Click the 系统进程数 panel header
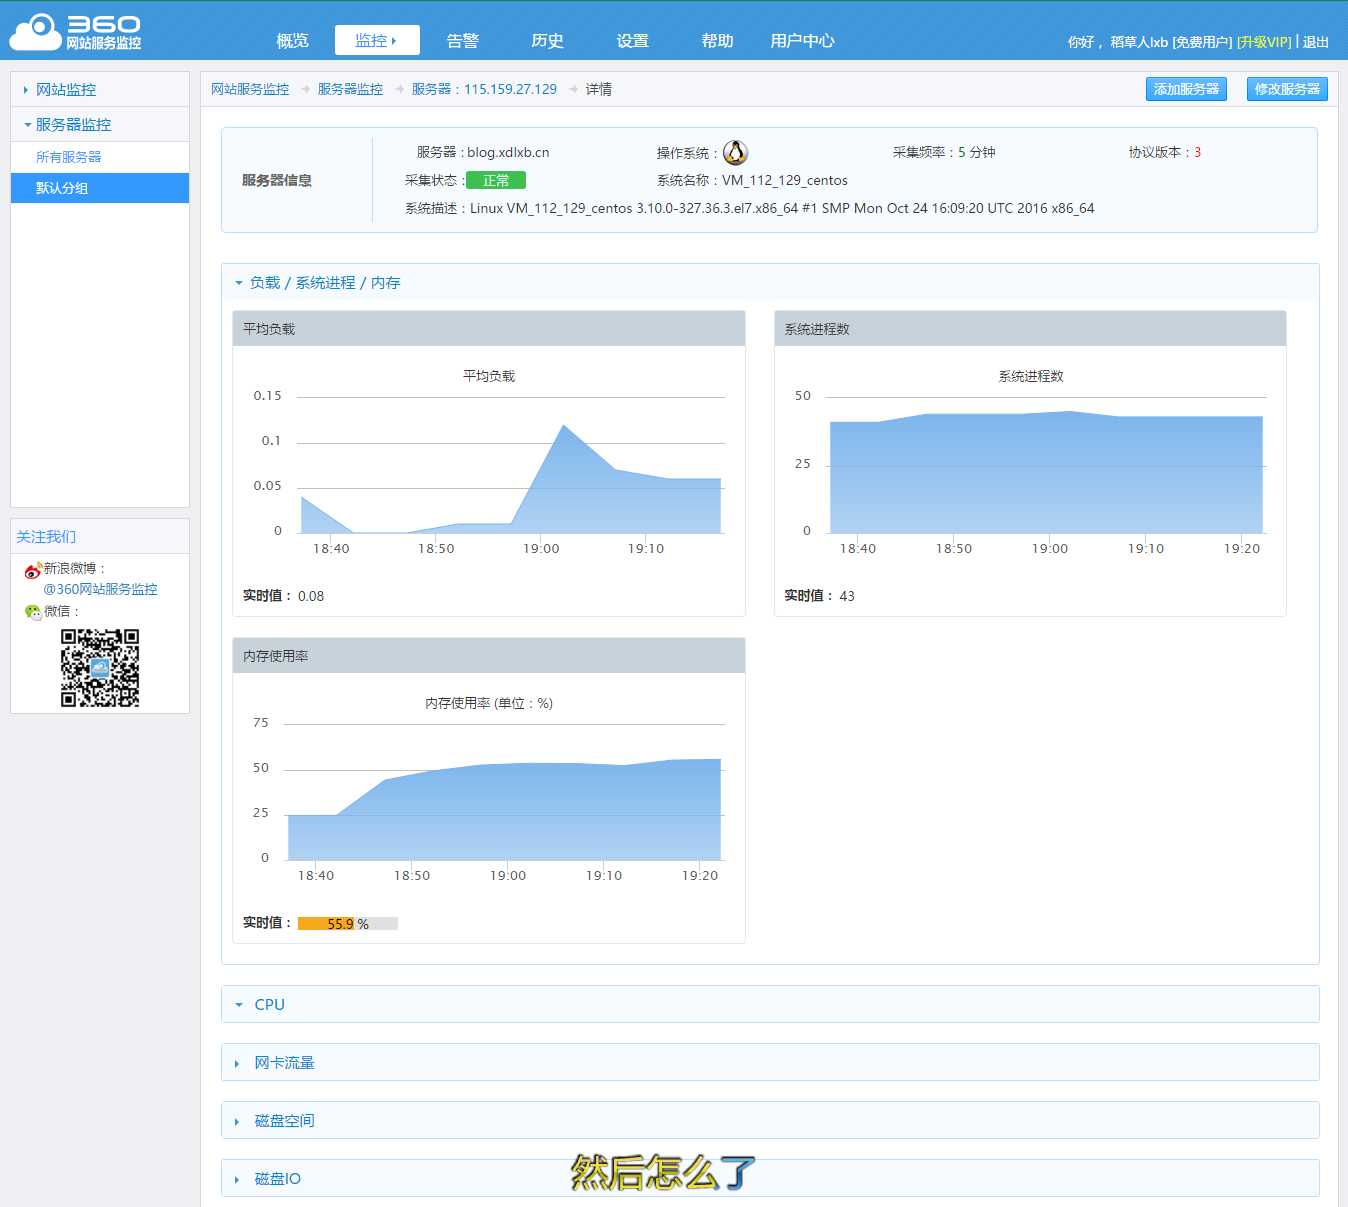 pyautogui.click(x=1030, y=329)
